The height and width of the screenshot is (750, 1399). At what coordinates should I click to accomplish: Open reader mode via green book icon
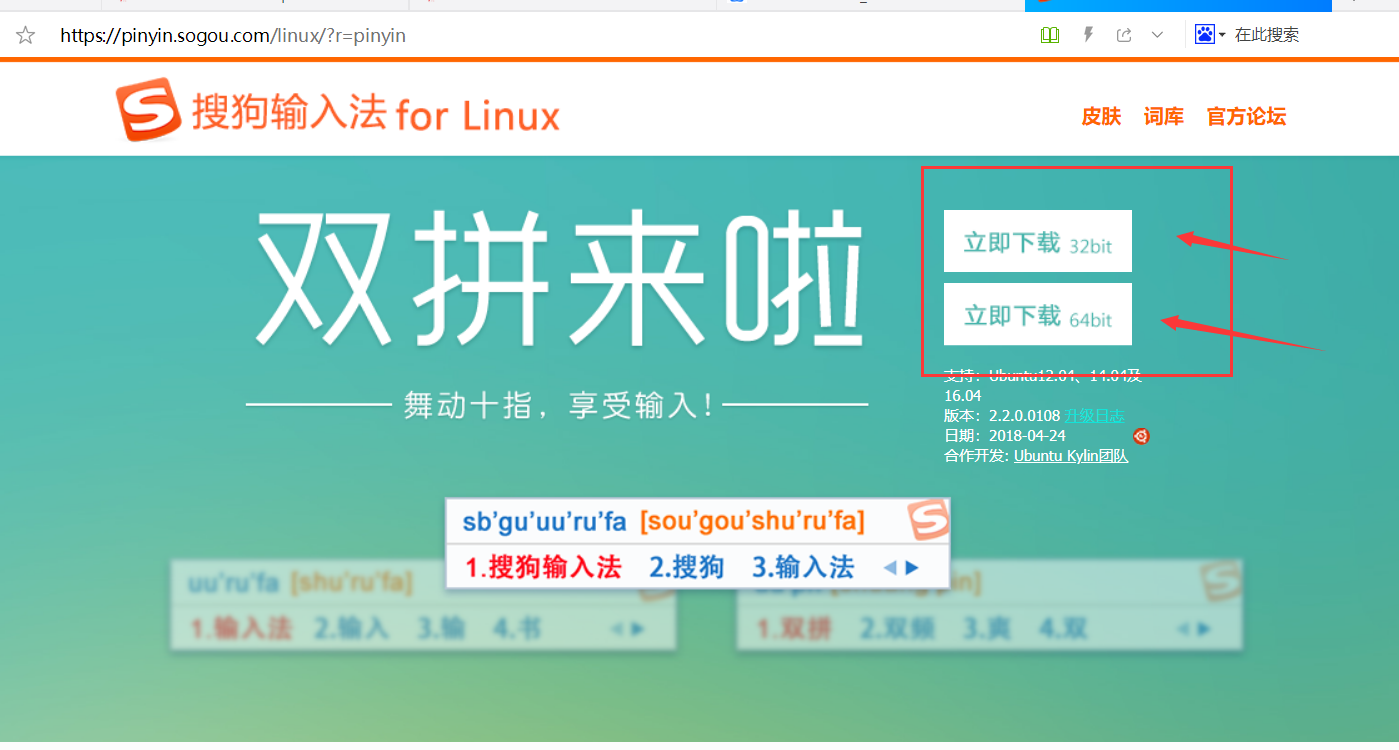1049,35
